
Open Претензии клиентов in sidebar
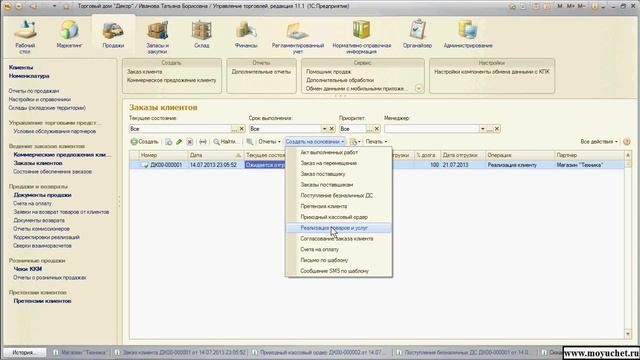point(42,301)
